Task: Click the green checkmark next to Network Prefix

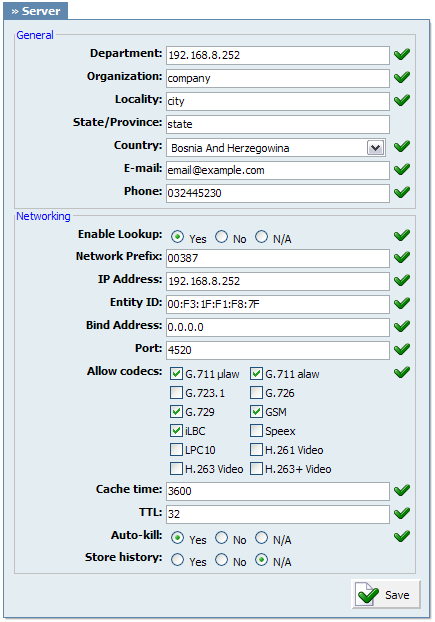Action: tap(402, 257)
